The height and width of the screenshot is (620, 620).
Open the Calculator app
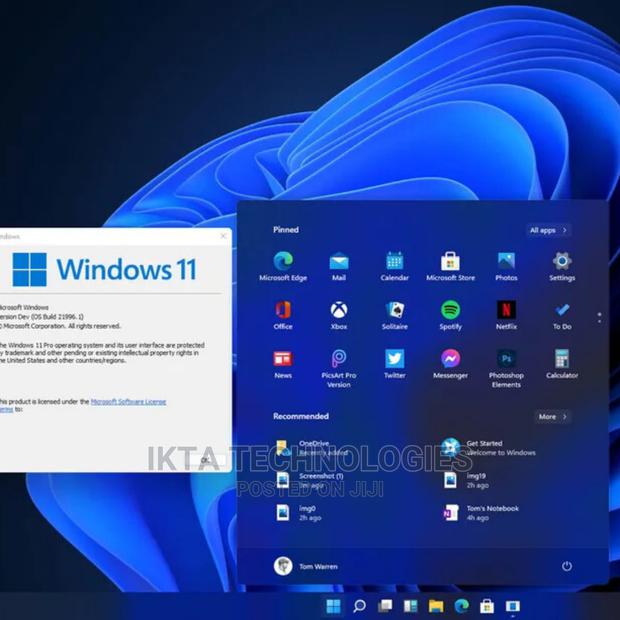562,364
